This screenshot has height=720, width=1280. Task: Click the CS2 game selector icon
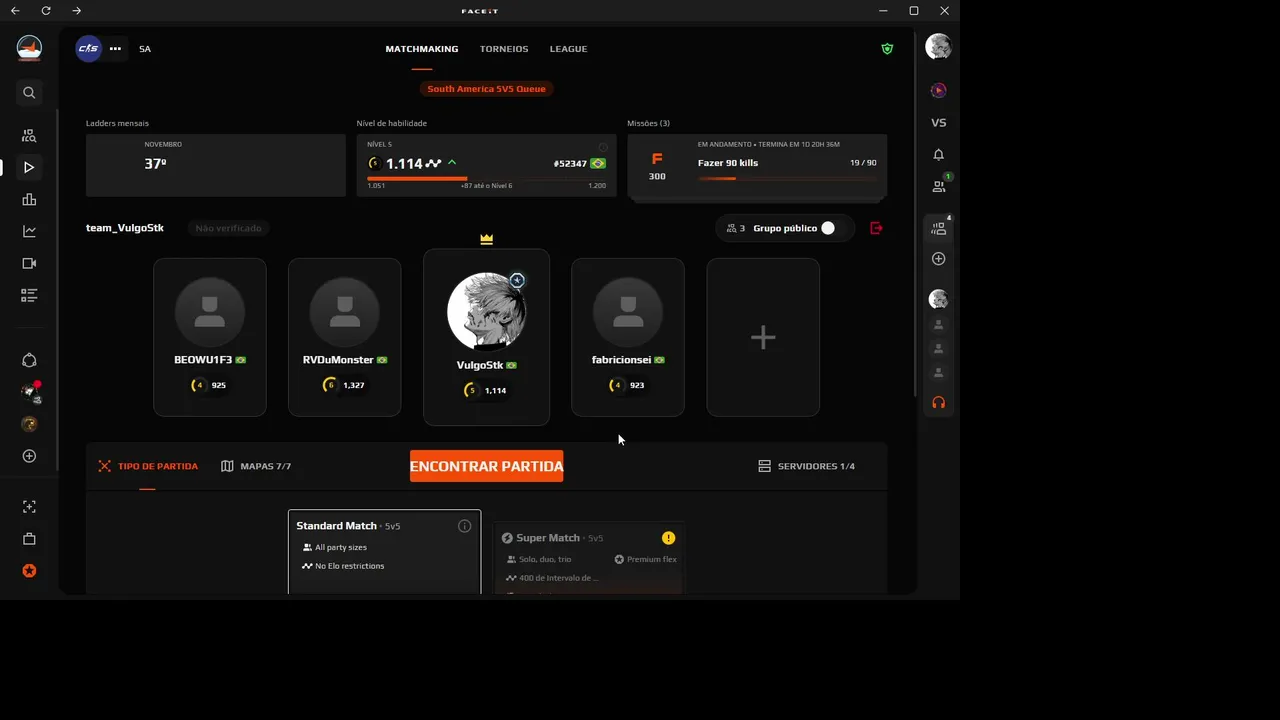click(89, 48)
